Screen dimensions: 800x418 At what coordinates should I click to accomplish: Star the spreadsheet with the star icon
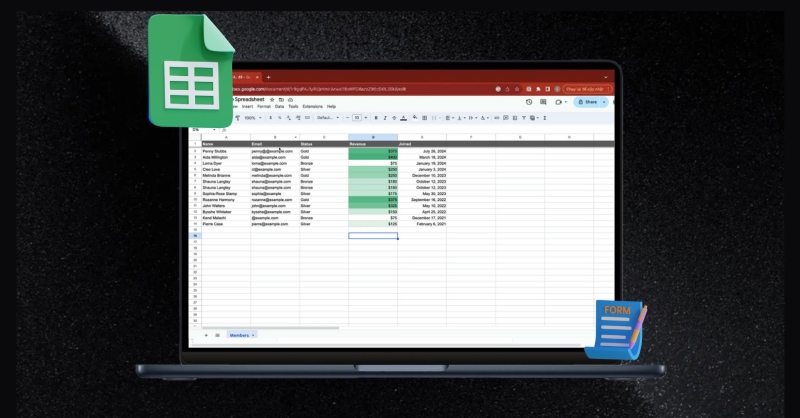[x=272, y=100]
